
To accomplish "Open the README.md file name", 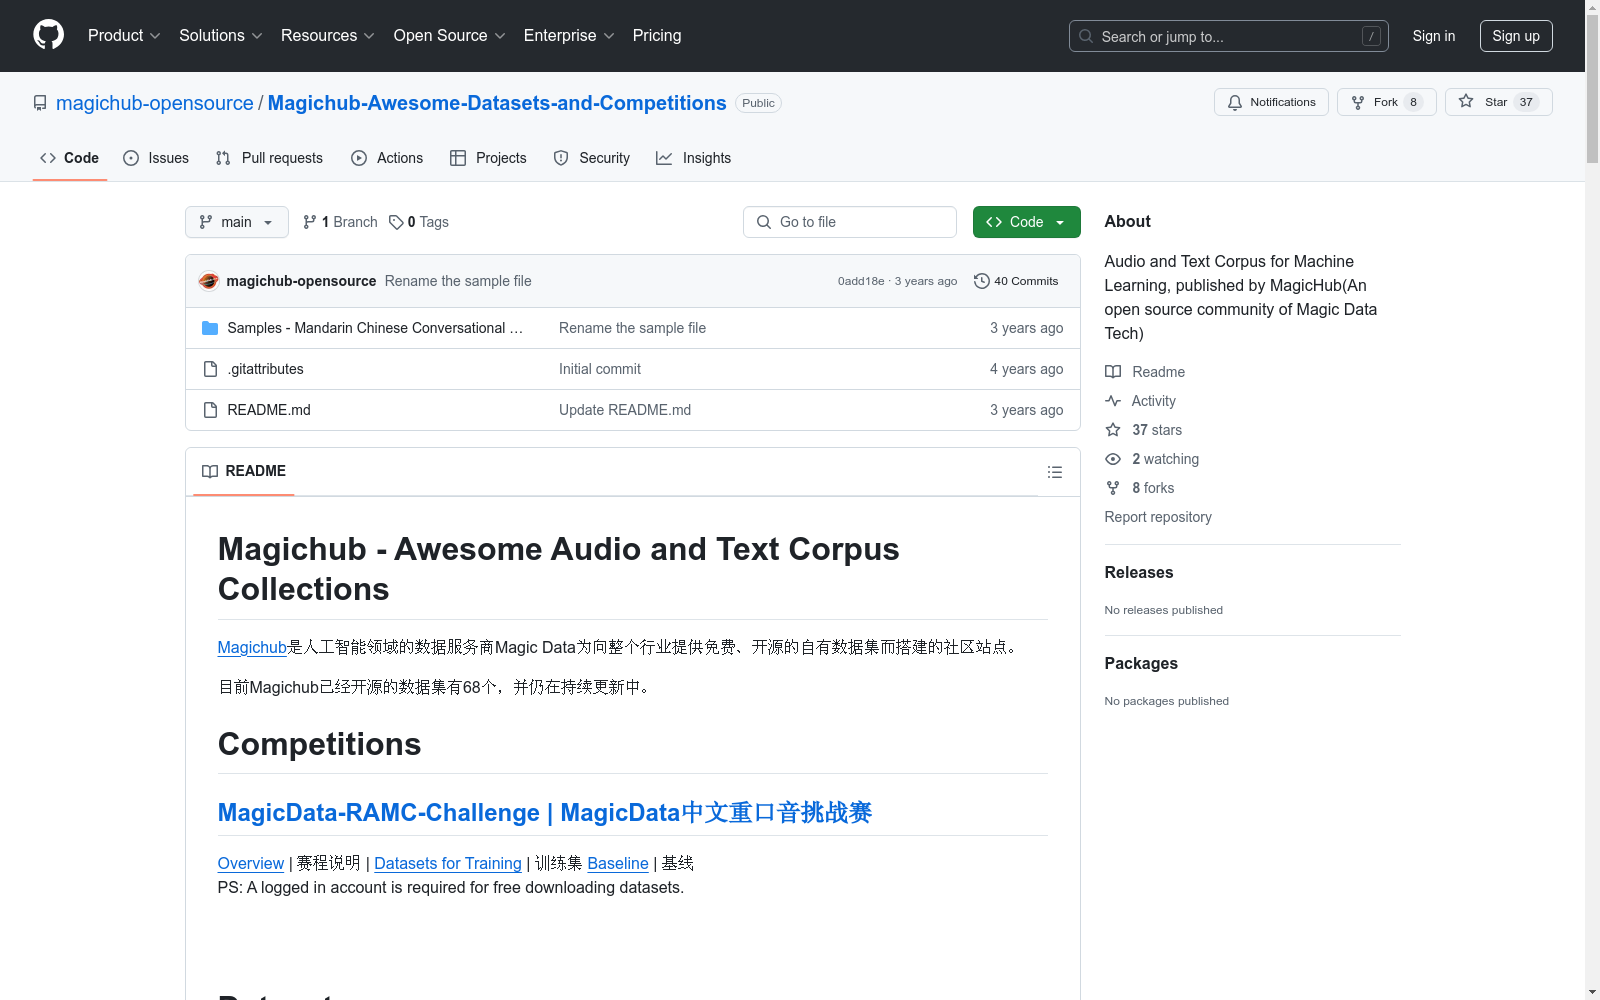I will [269, 410].
